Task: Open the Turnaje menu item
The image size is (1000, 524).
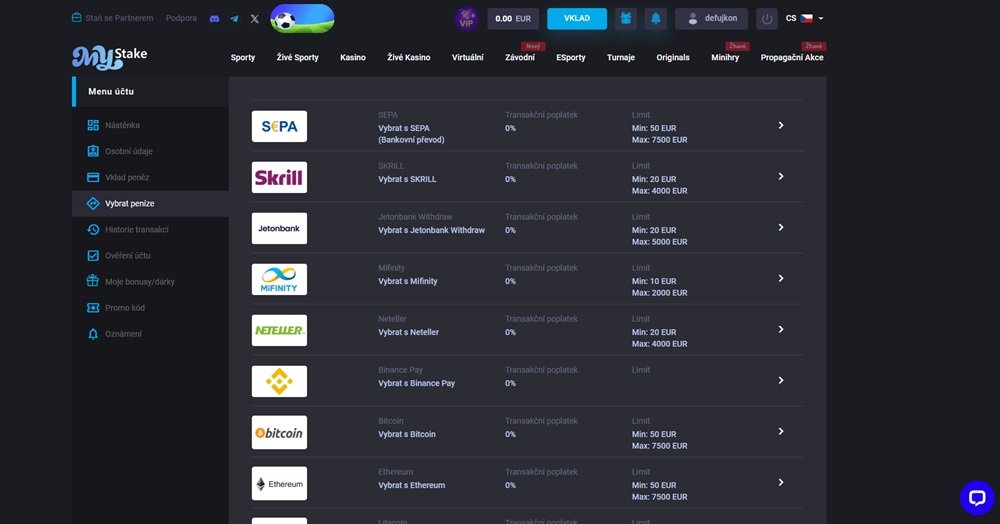Action: click(x=620, y=57)
